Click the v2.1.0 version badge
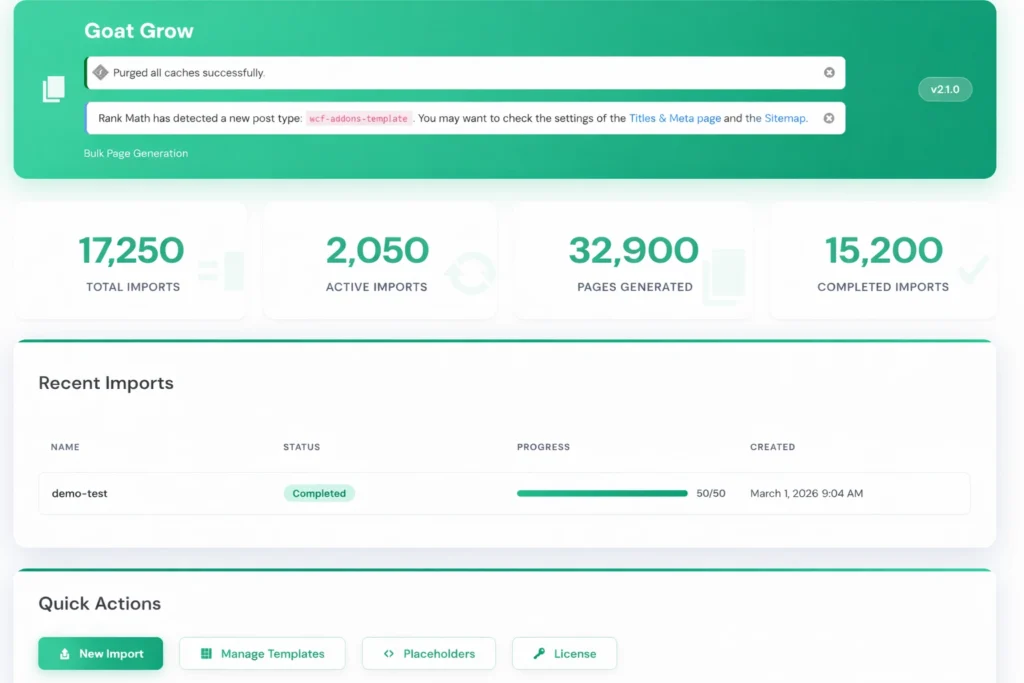Image resolution: width=1024 pixels, height=683 pixels. [x=945, y=89]
